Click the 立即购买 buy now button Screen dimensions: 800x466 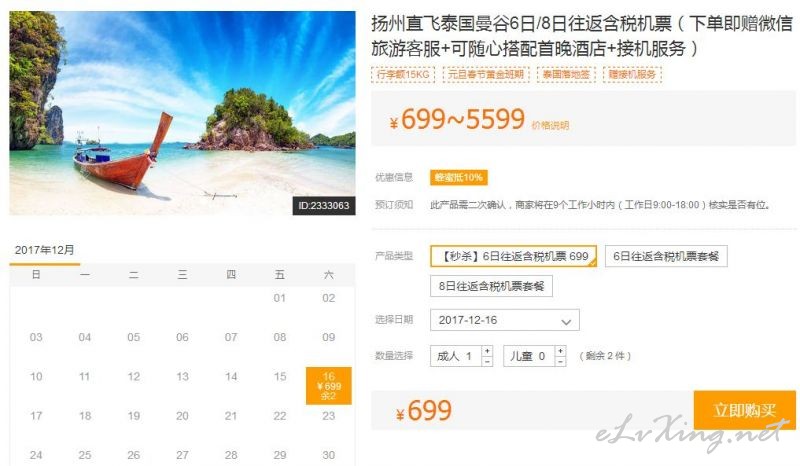click(x=744, y=410)
